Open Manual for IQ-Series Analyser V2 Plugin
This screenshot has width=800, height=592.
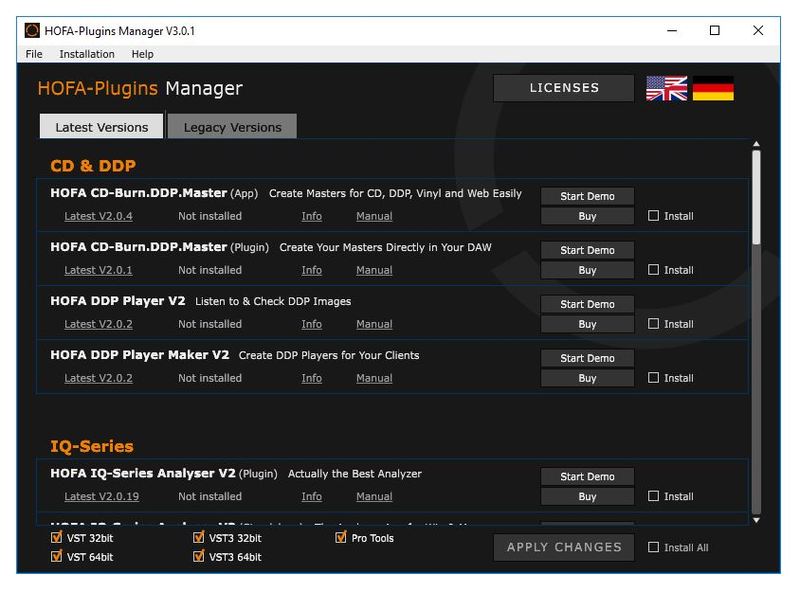pos(374,497)
